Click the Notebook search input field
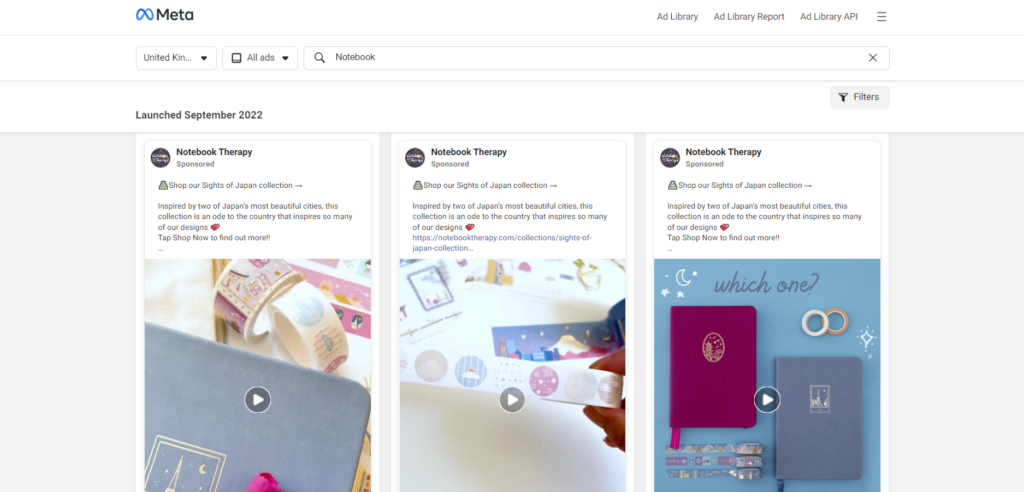 pyautogui.click(x=596, y=57)
